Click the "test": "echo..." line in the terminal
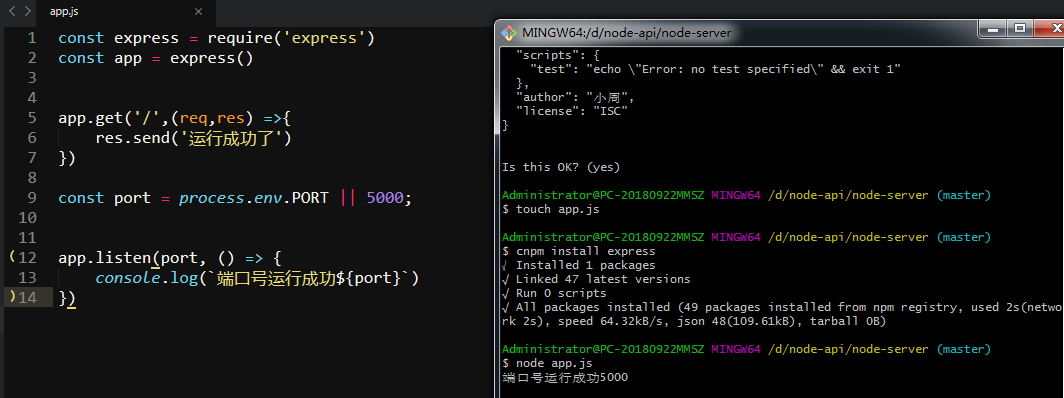1064x398 pixels. pos(715,68)
